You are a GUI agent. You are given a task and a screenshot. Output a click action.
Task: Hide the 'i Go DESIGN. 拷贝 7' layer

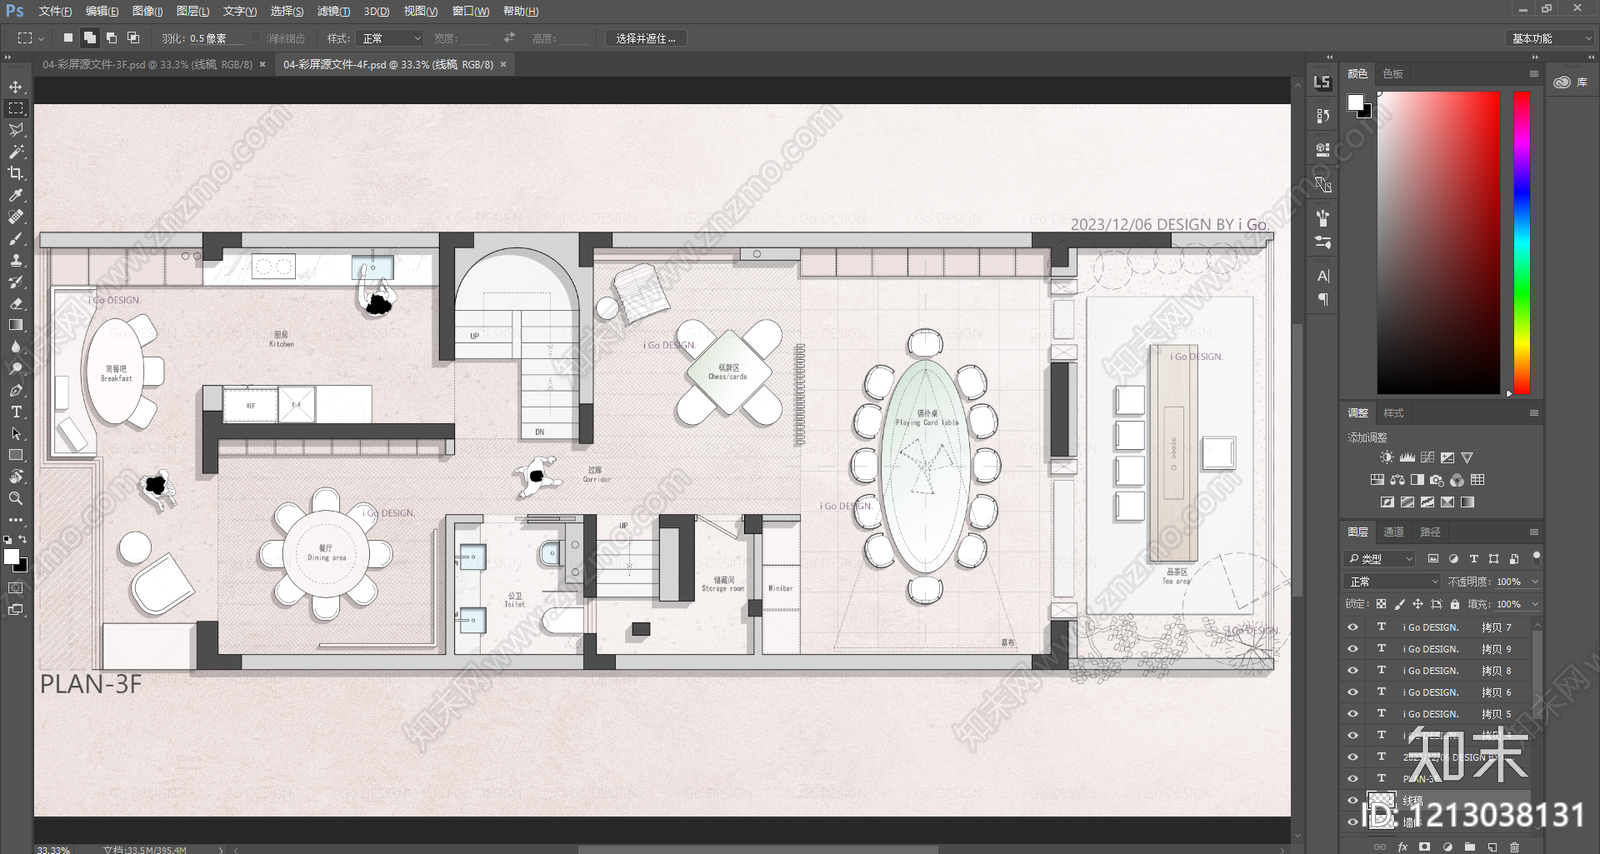1353,627
